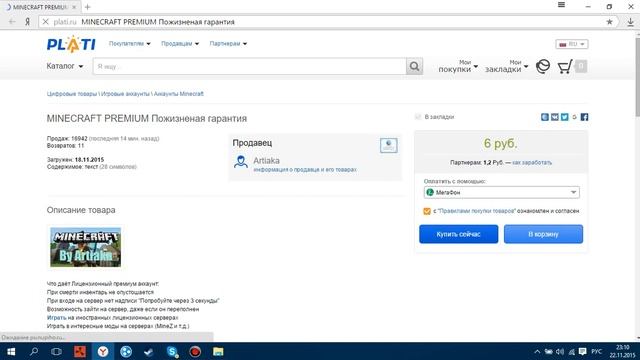Screen dimensions: 640x360
Task: Click the 'В корзину' button
Action: click(x=543, y=234)
